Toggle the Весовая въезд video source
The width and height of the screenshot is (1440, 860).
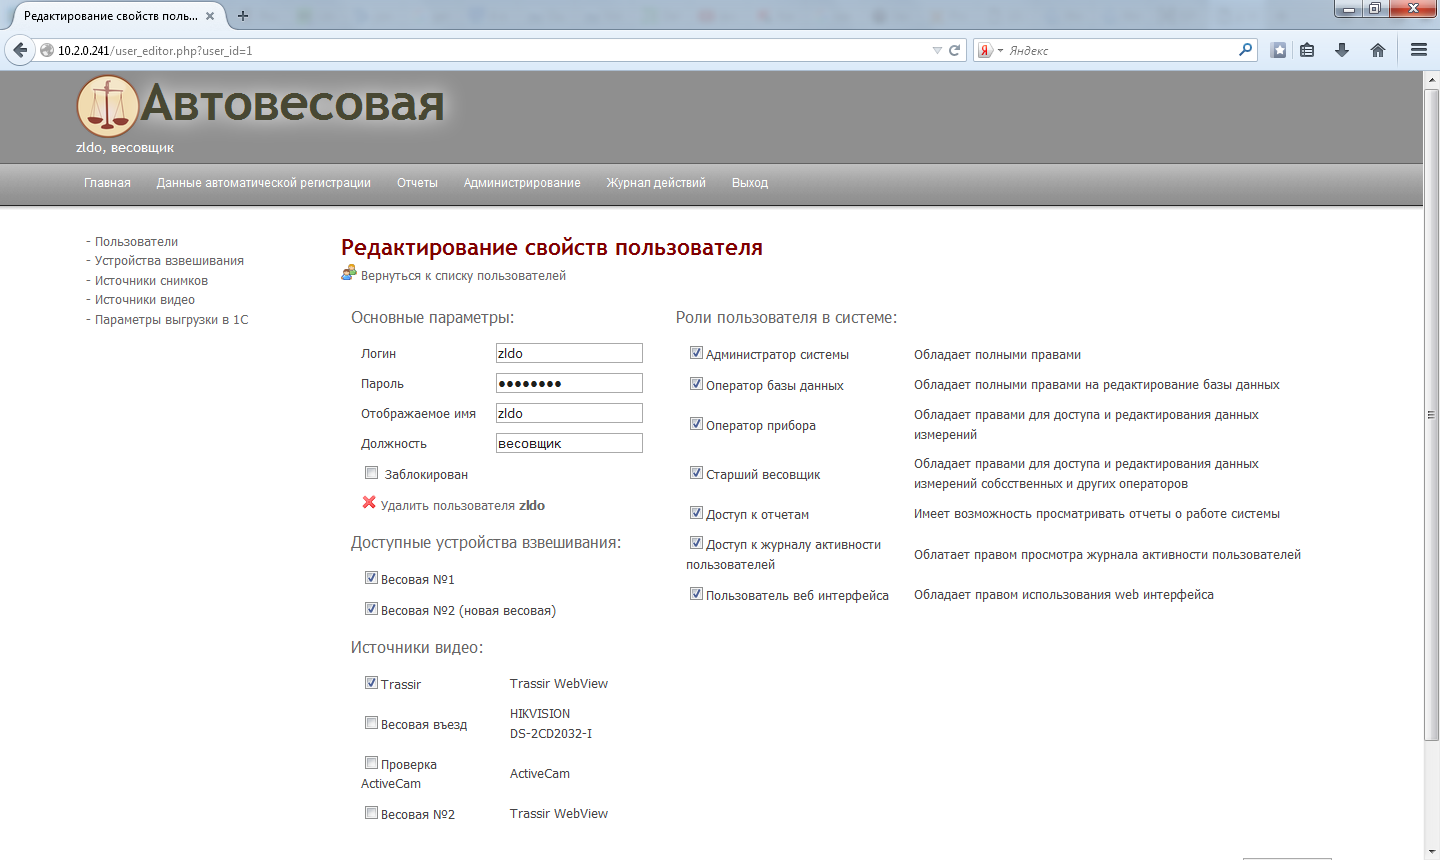(371, 723)
